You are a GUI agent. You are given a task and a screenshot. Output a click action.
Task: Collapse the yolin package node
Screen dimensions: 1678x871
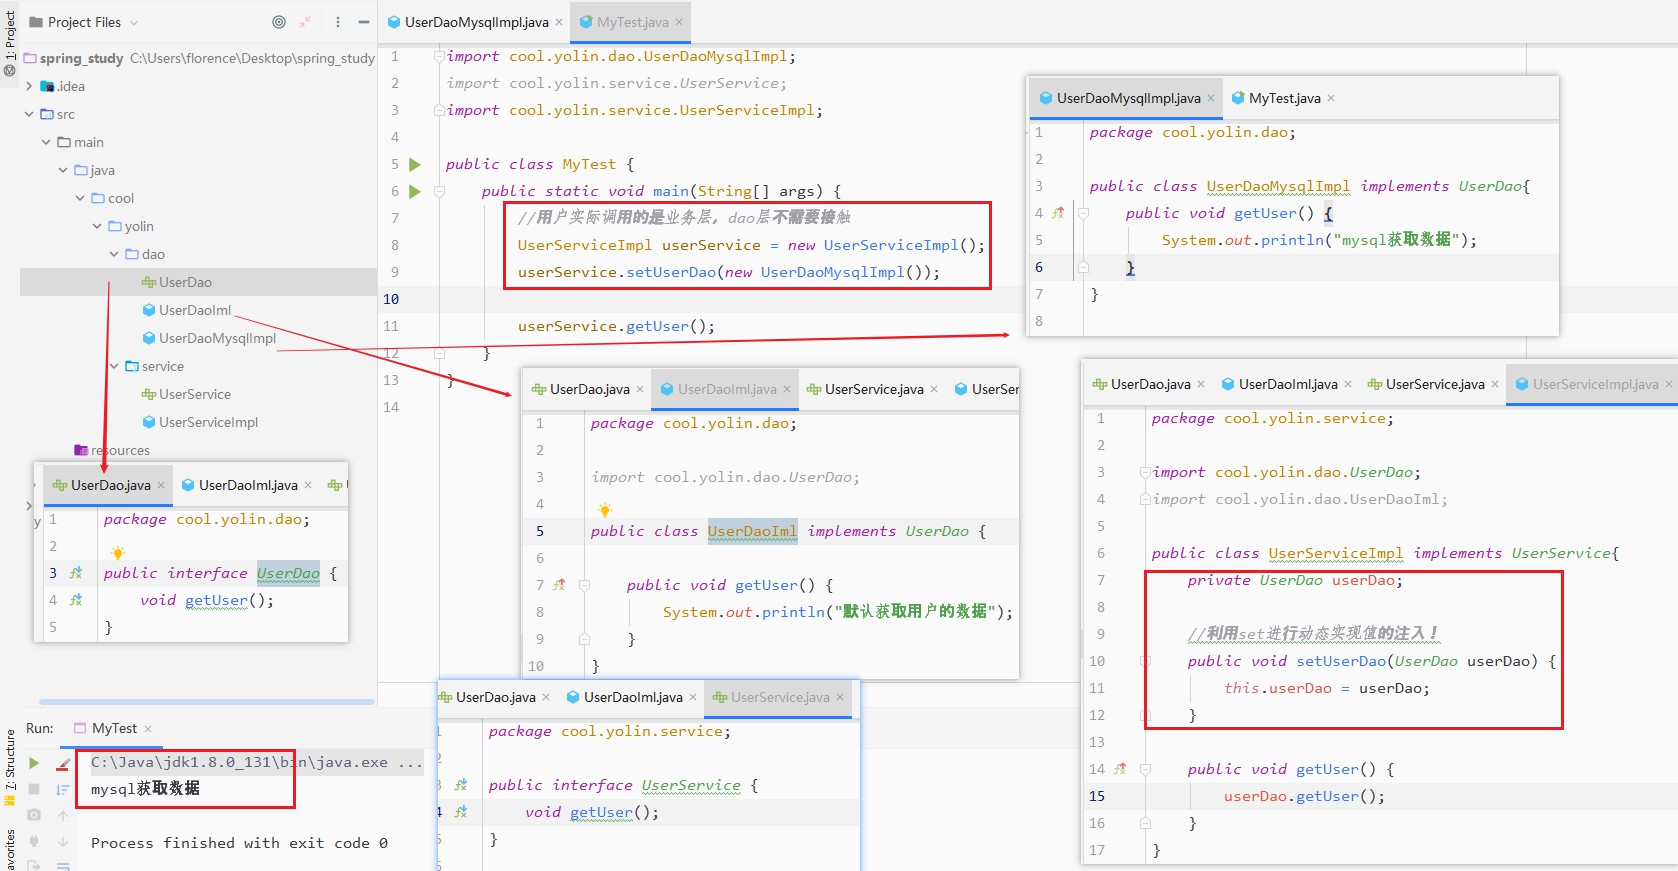pyautogui.click(x=97, y=226)
